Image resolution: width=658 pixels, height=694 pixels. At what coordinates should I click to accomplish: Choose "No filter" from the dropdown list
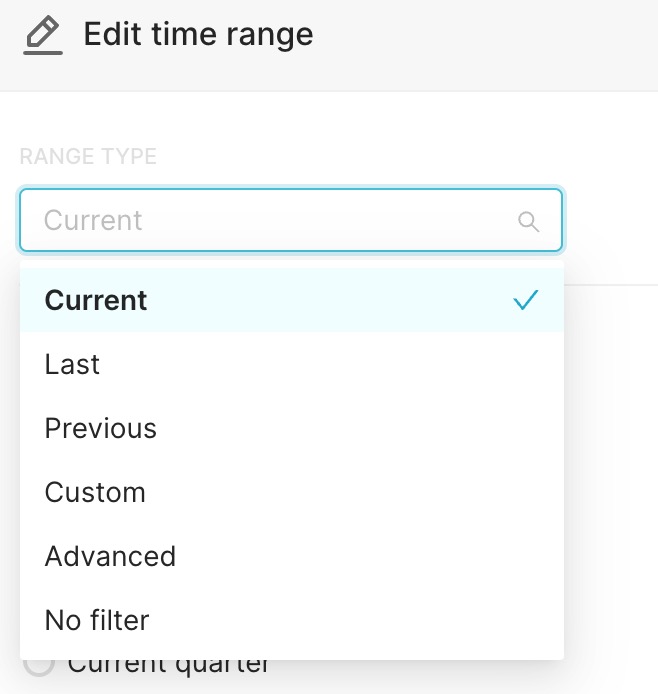(97, 620)
